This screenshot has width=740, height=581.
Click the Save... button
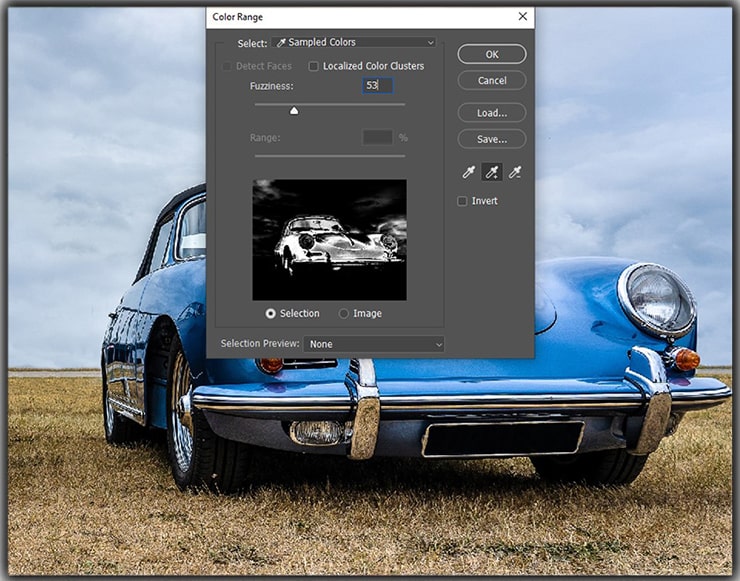coord(491,139)
